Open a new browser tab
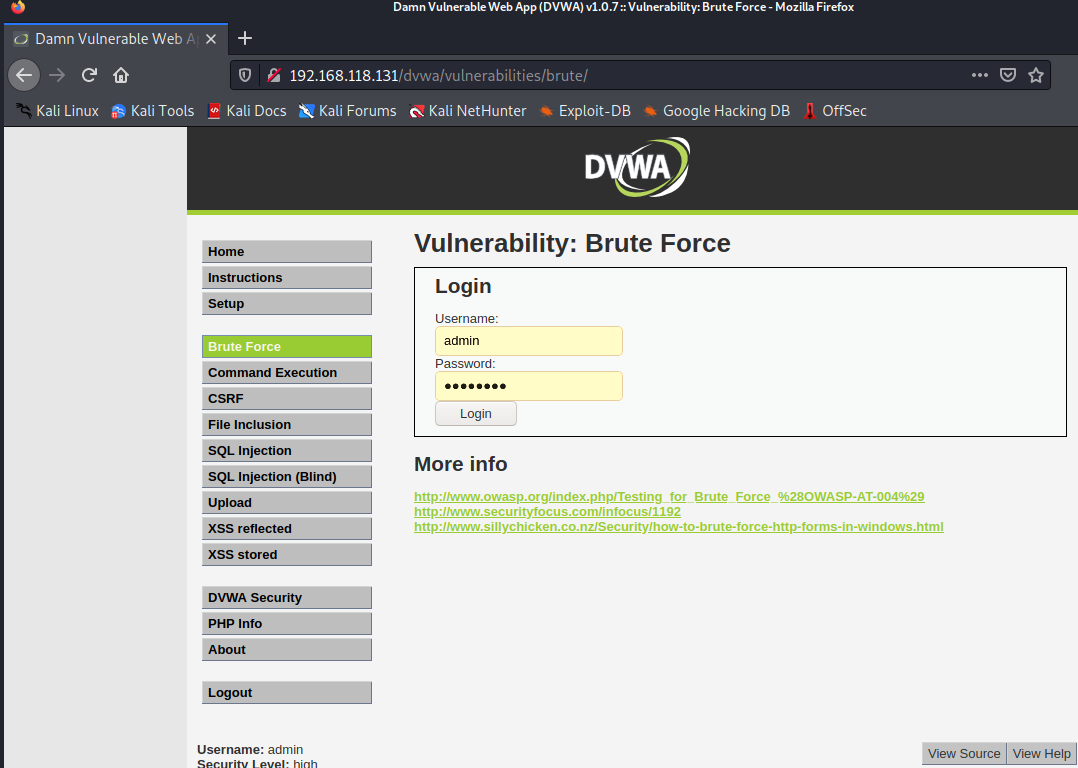 (245, 39)
